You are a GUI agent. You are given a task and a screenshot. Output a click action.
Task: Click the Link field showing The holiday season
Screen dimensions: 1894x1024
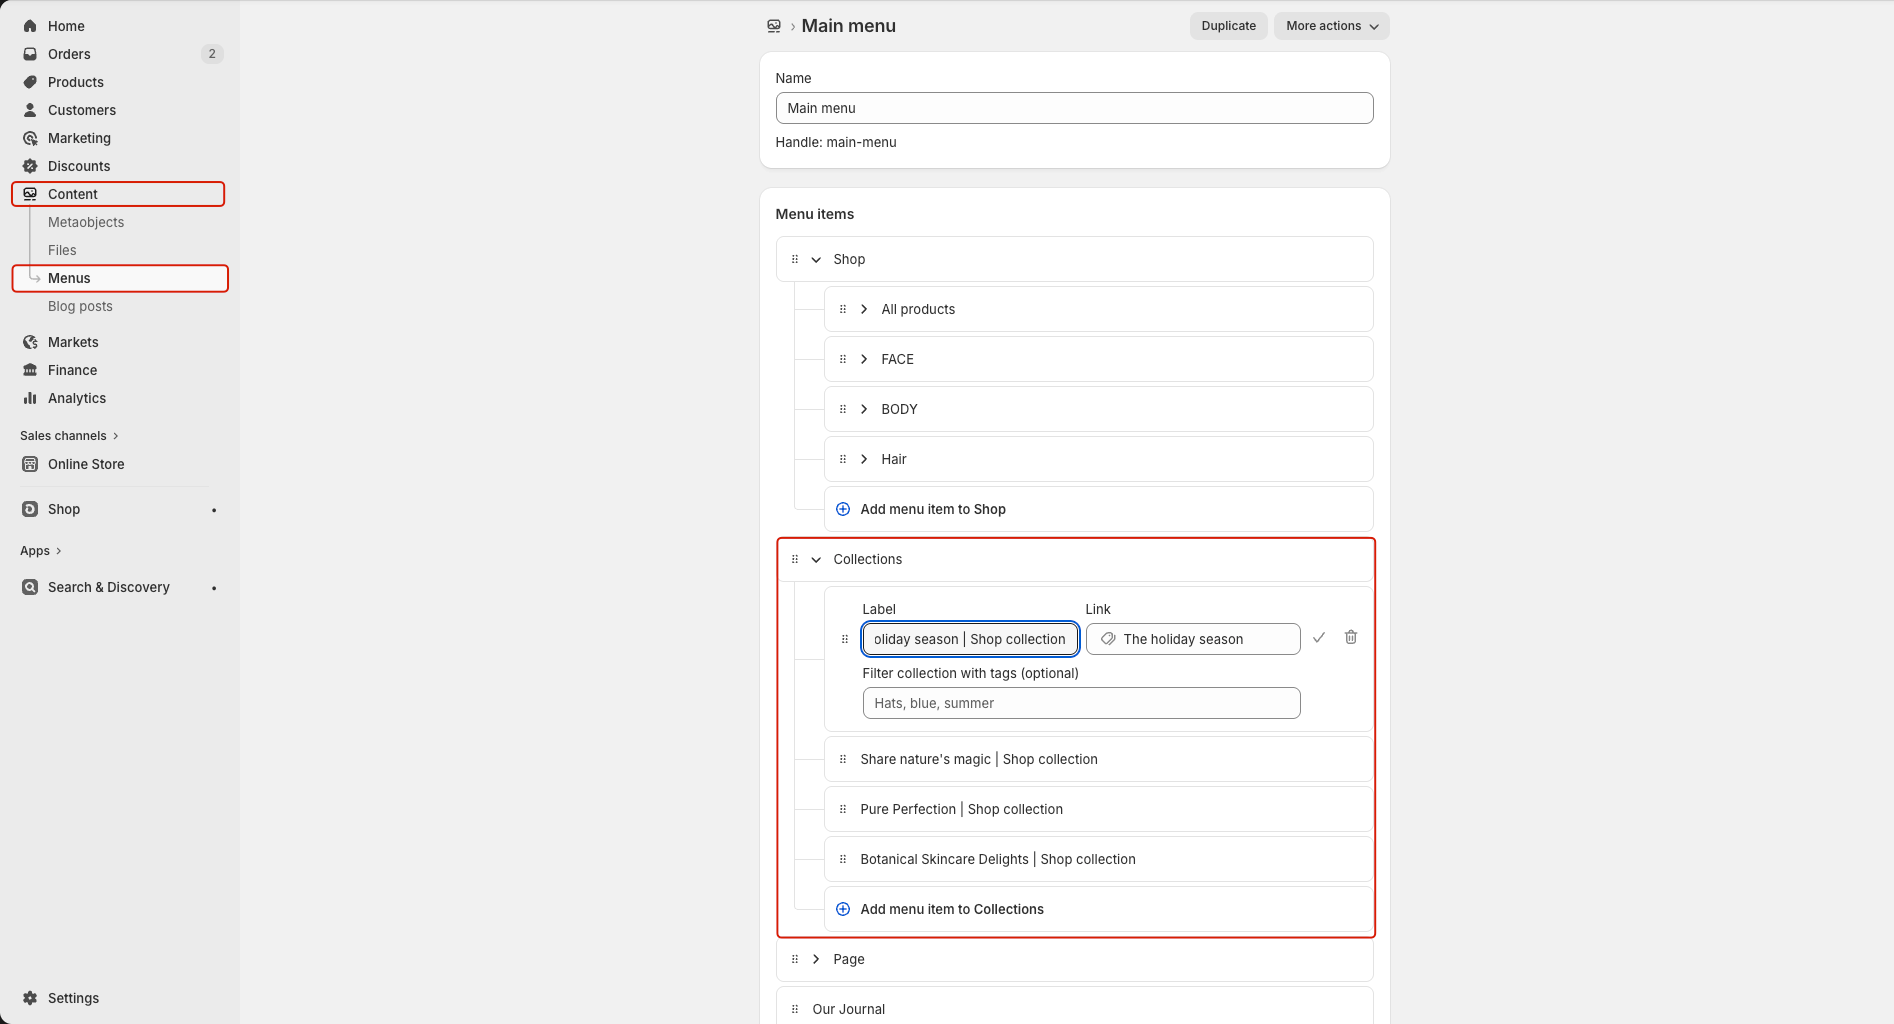1192,640
